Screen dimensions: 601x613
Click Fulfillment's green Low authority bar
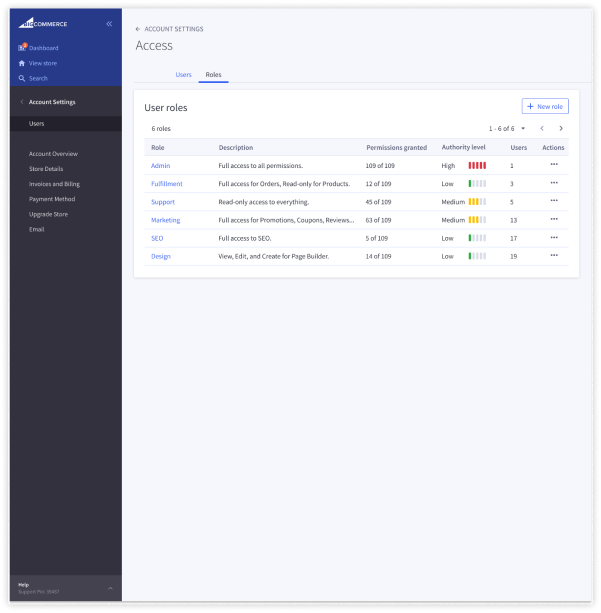point(477,183)
